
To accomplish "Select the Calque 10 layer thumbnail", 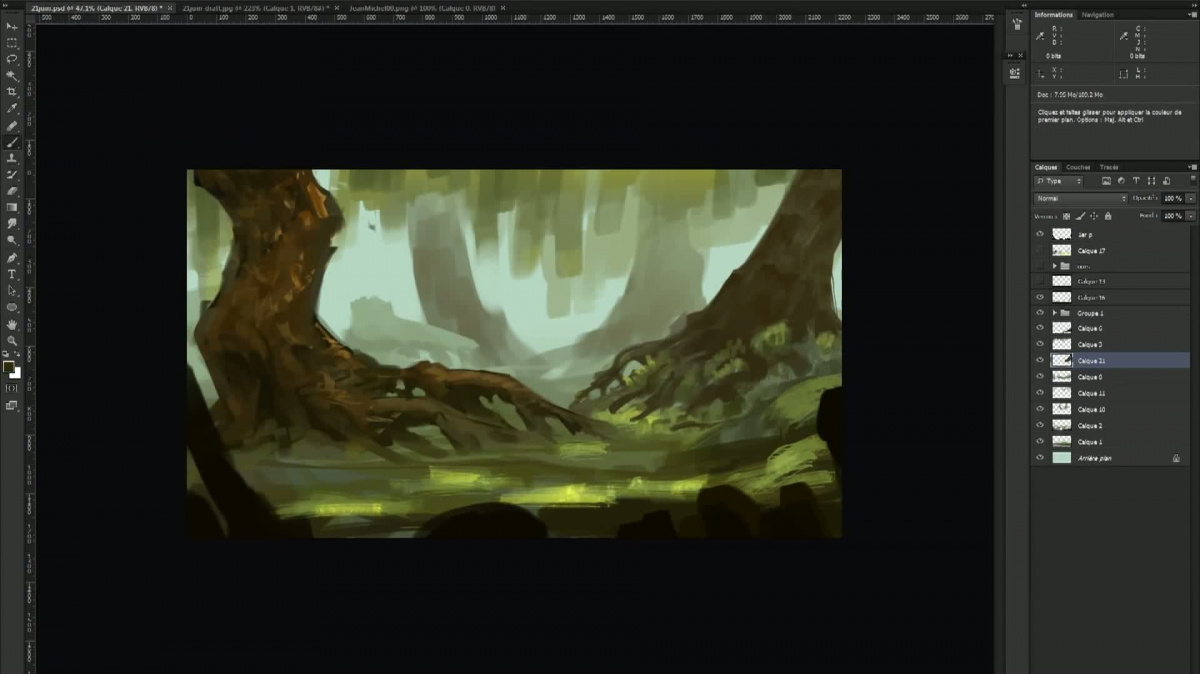I will [1061, 410].
